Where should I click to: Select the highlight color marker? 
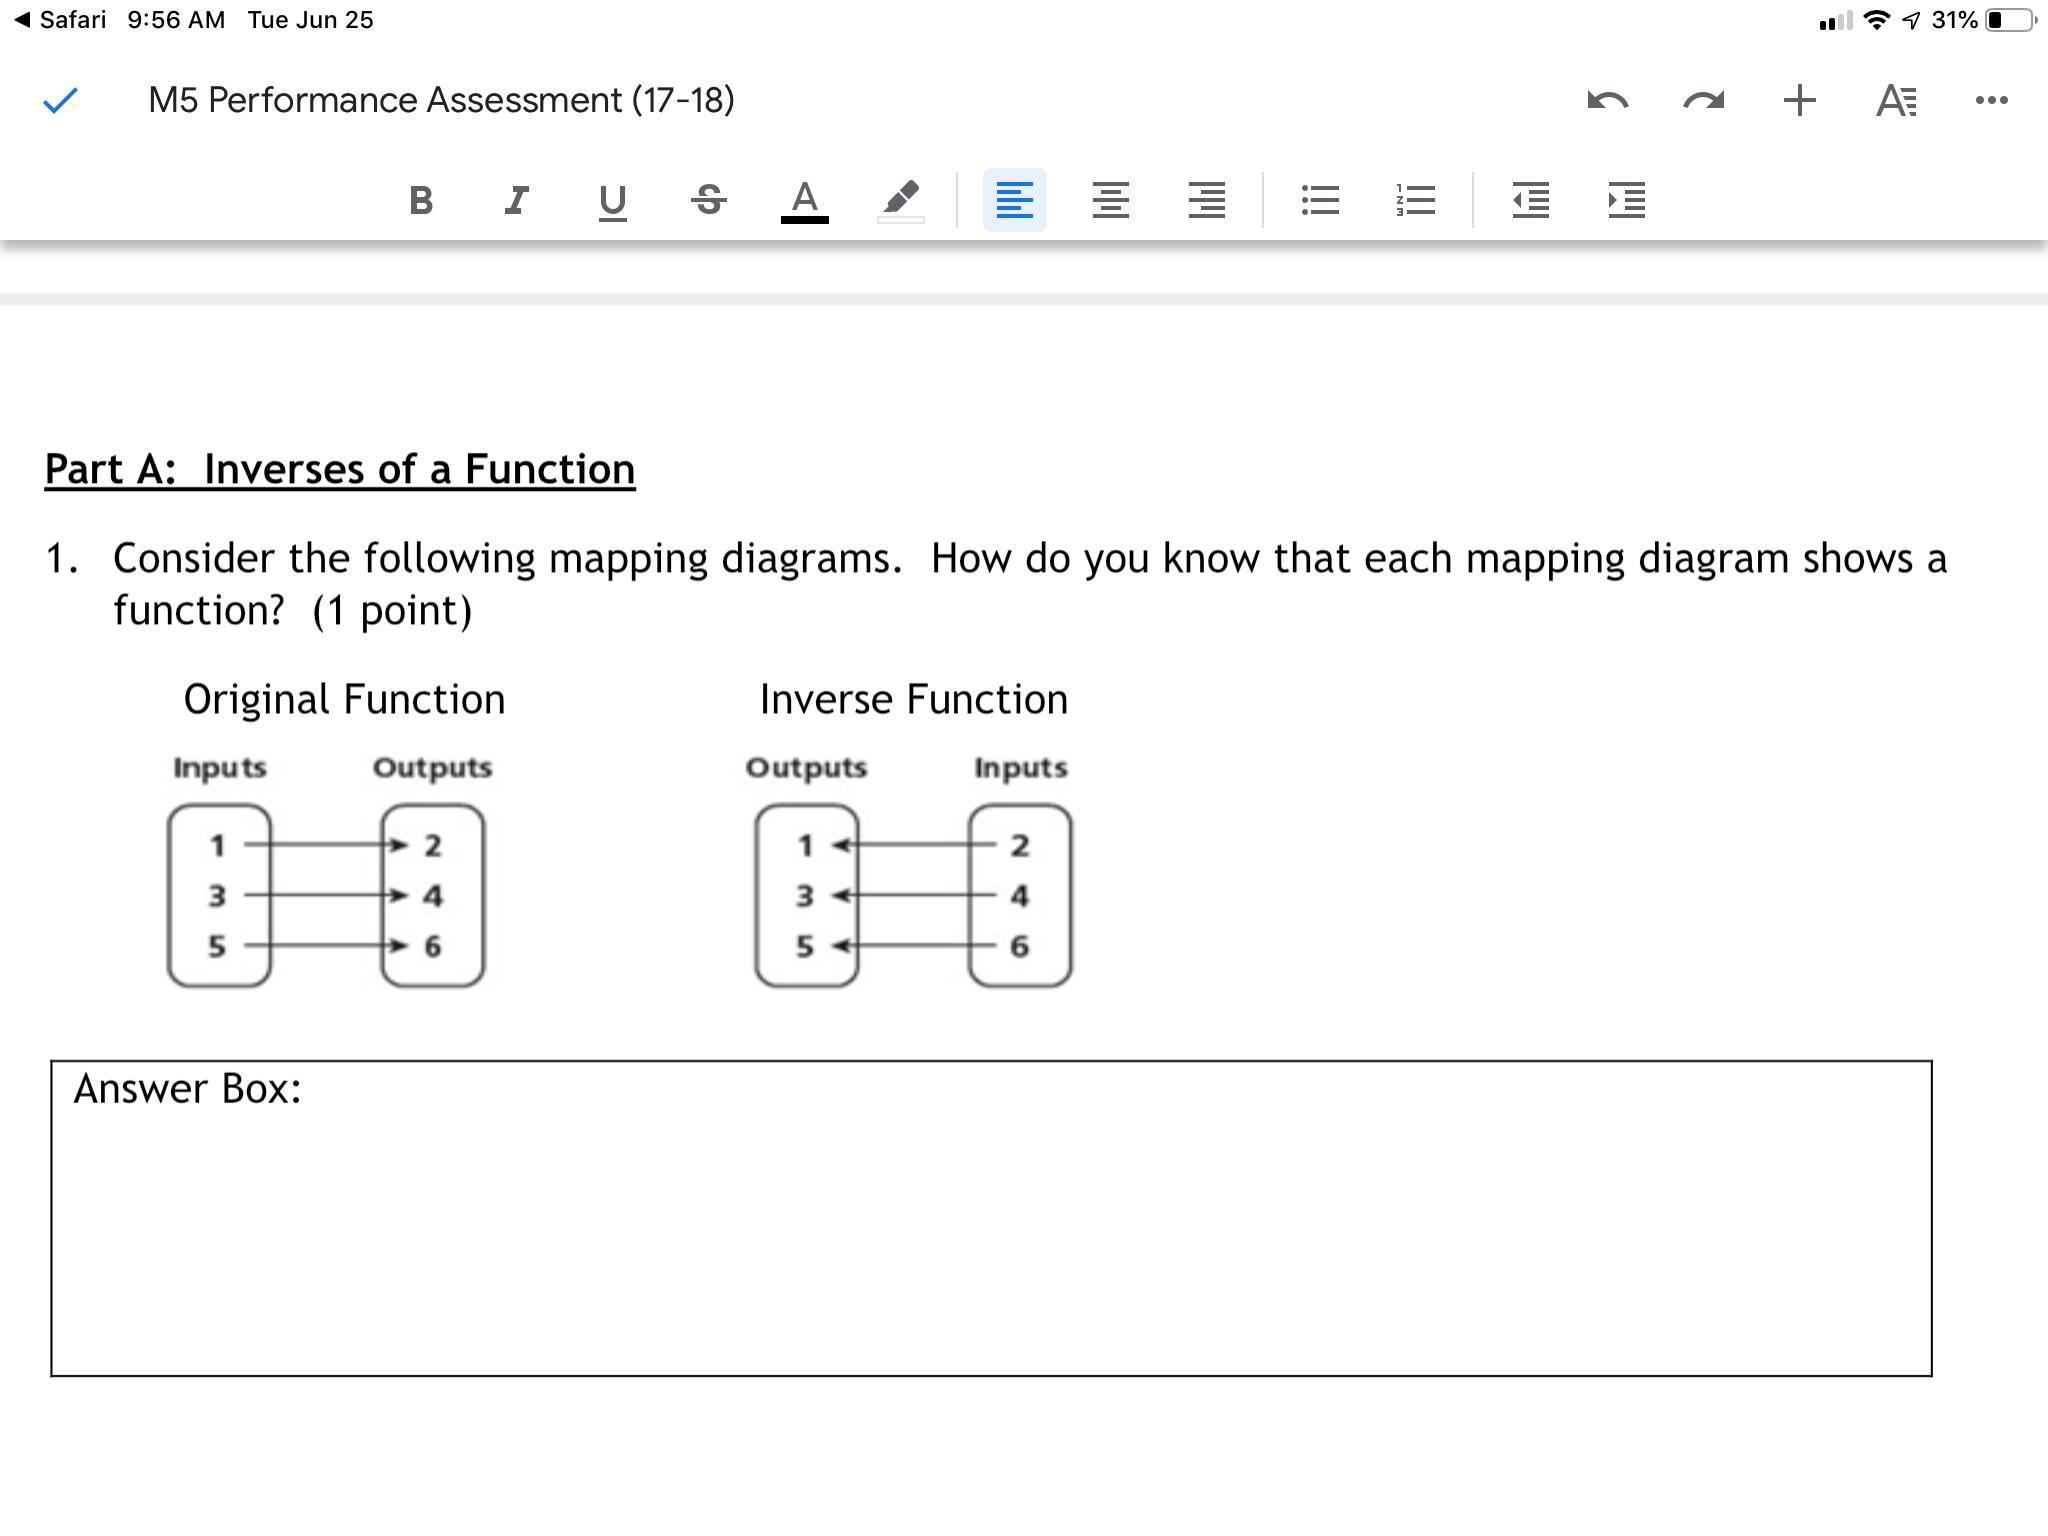(900, 200)
